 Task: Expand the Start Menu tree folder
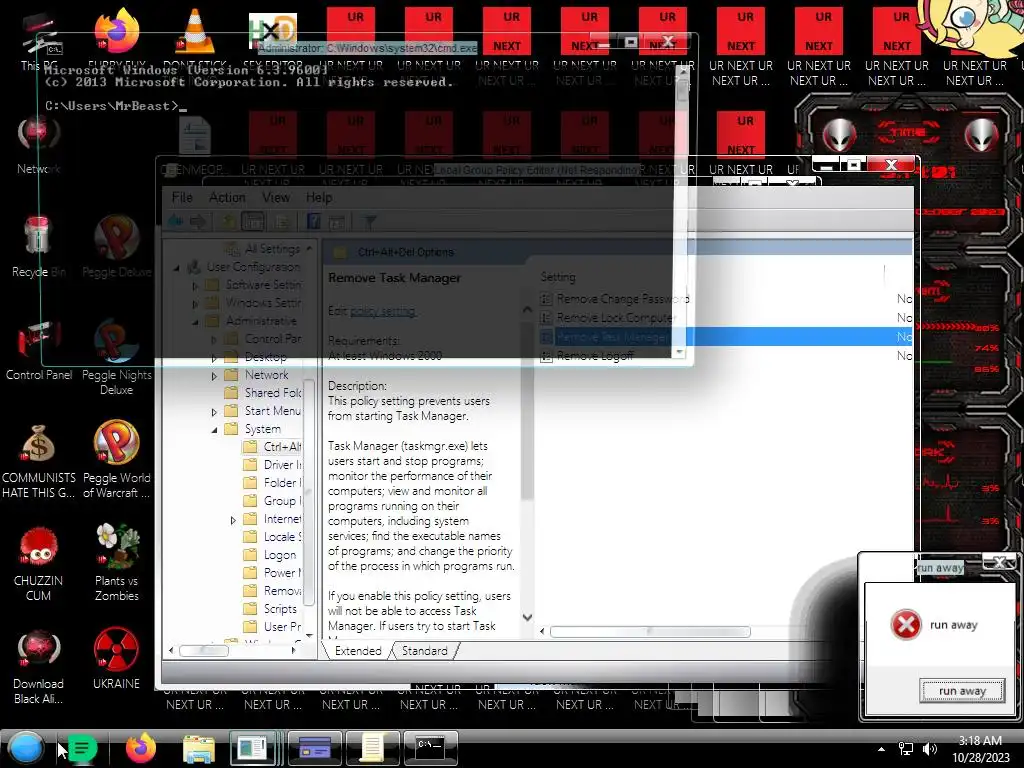click(214, 412)
